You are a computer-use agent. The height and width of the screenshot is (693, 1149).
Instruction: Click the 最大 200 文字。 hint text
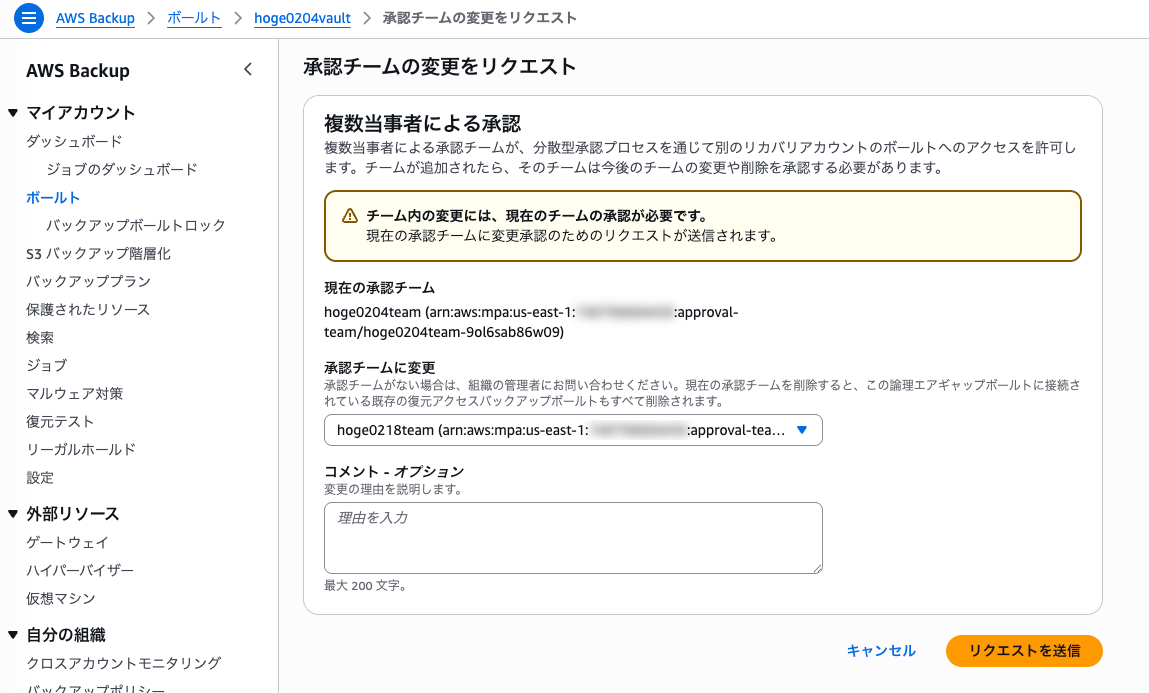366,586
